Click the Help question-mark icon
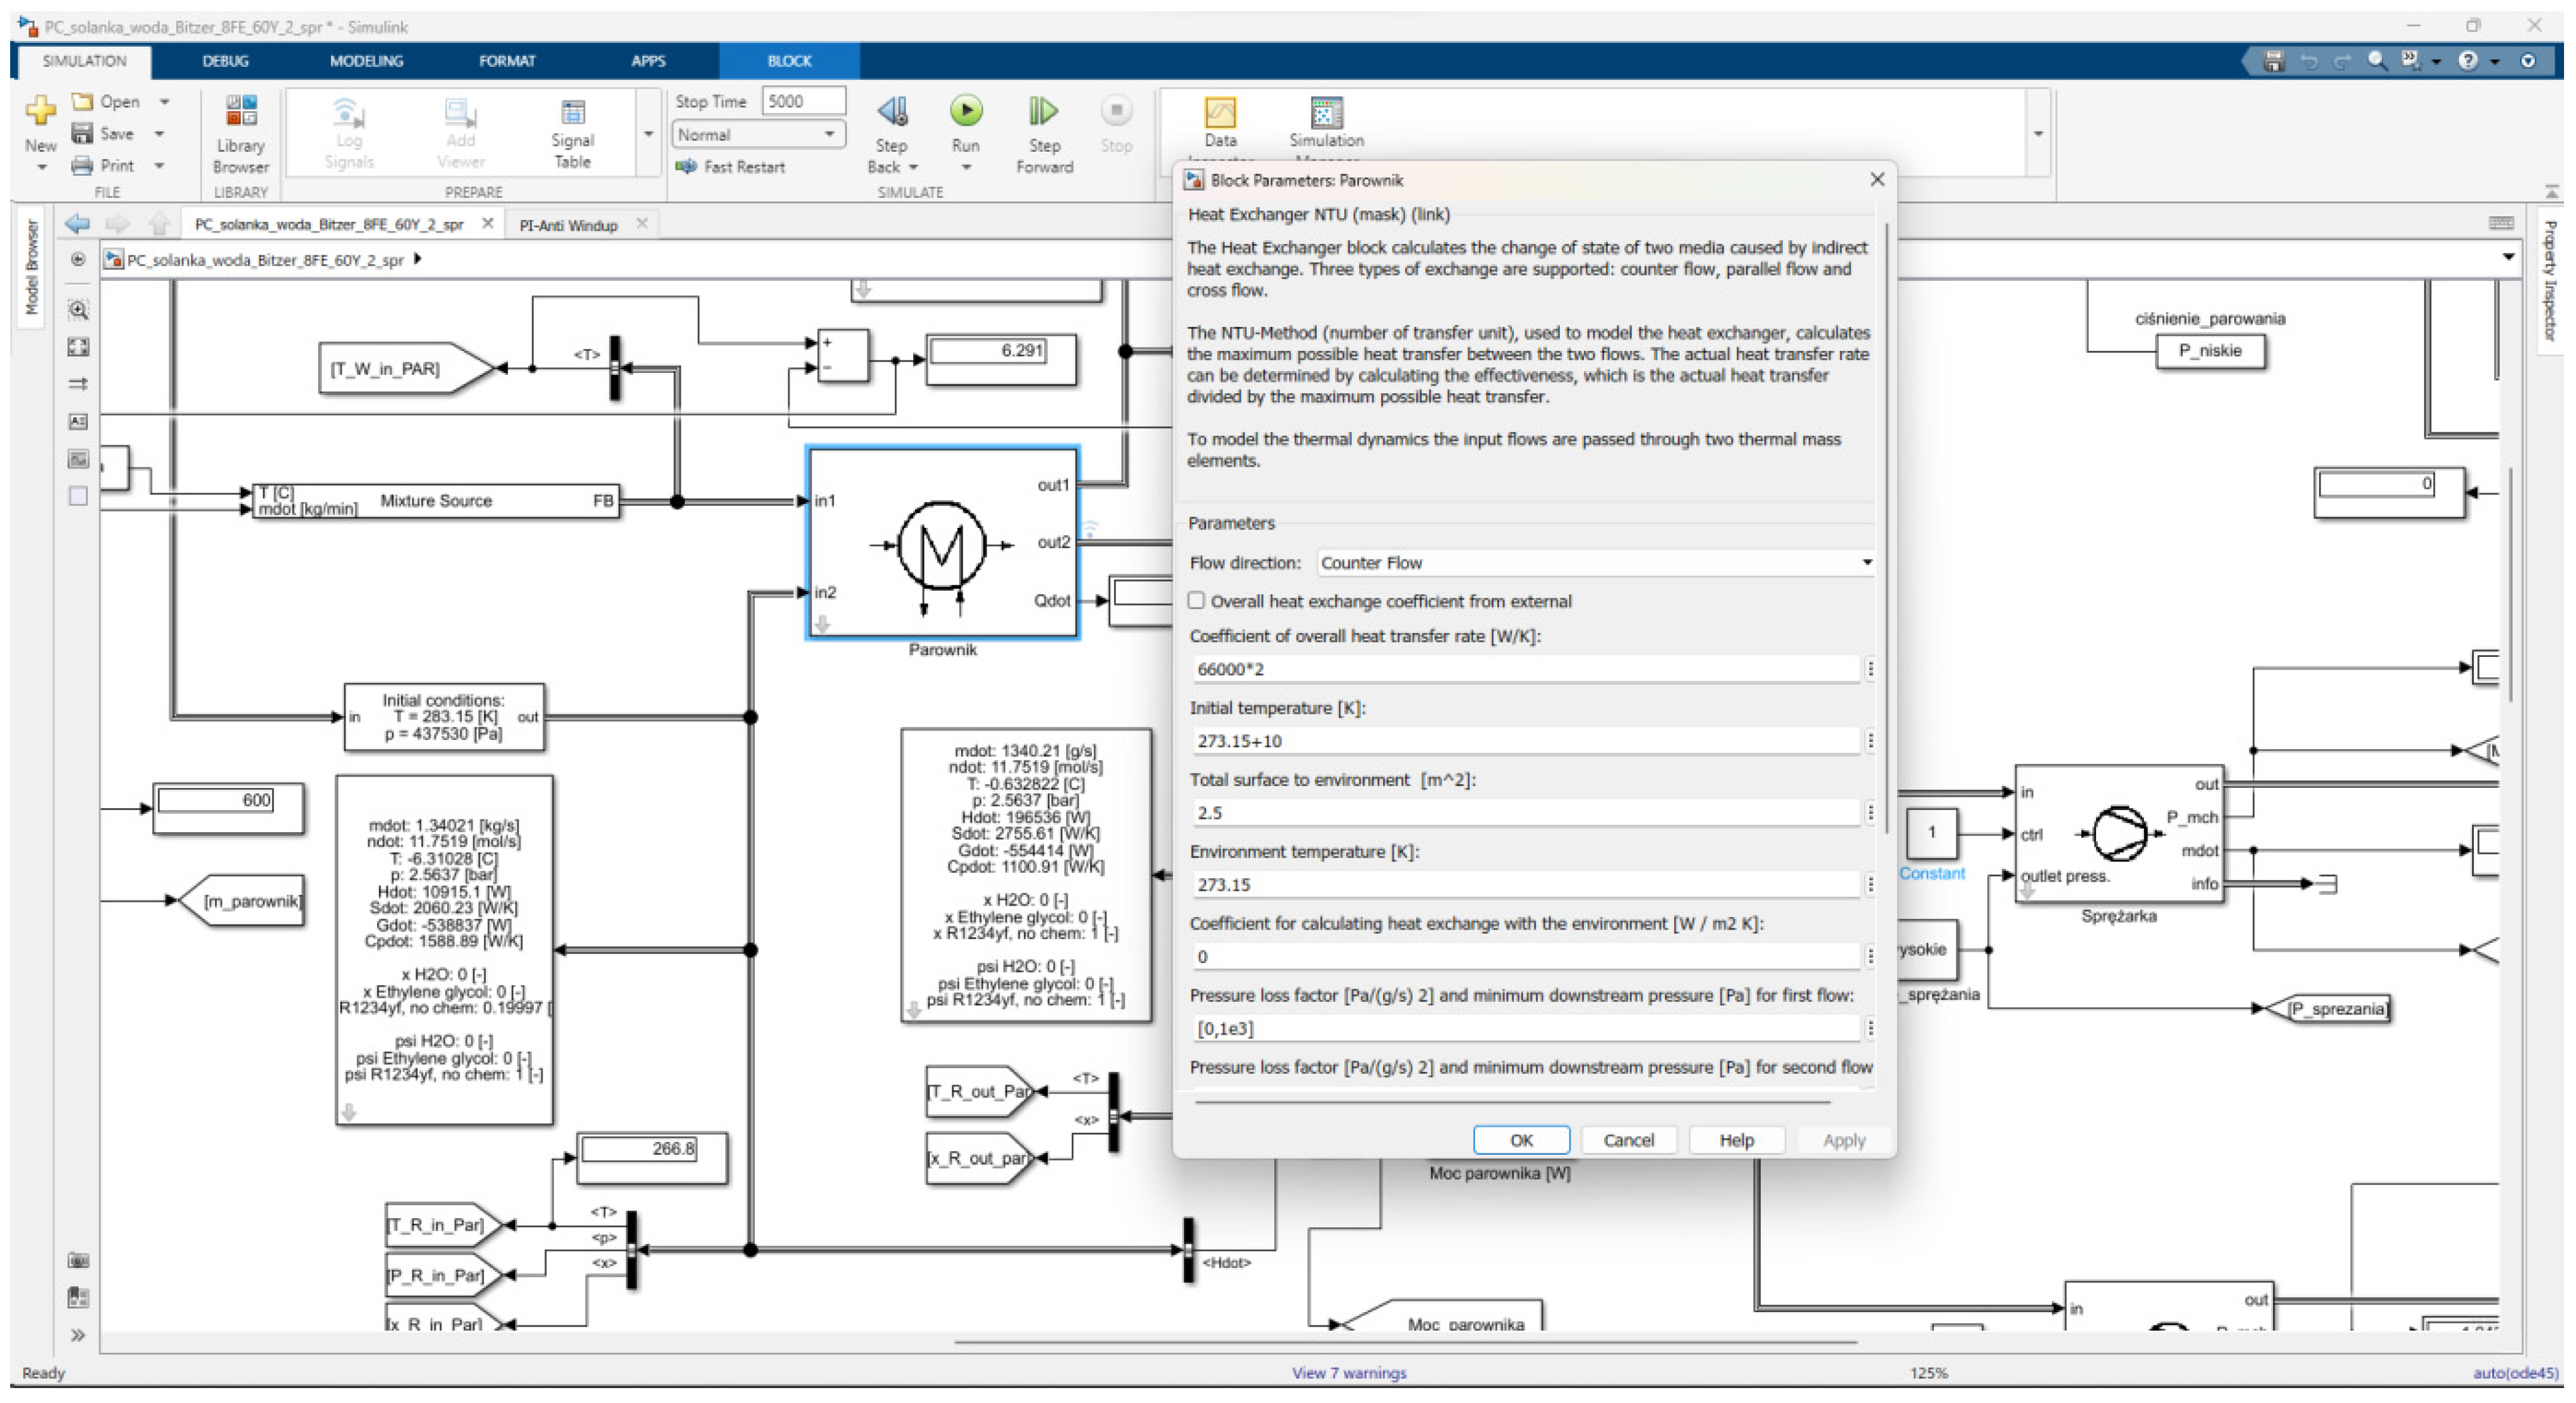2576x1403 pixels. 2467,61
